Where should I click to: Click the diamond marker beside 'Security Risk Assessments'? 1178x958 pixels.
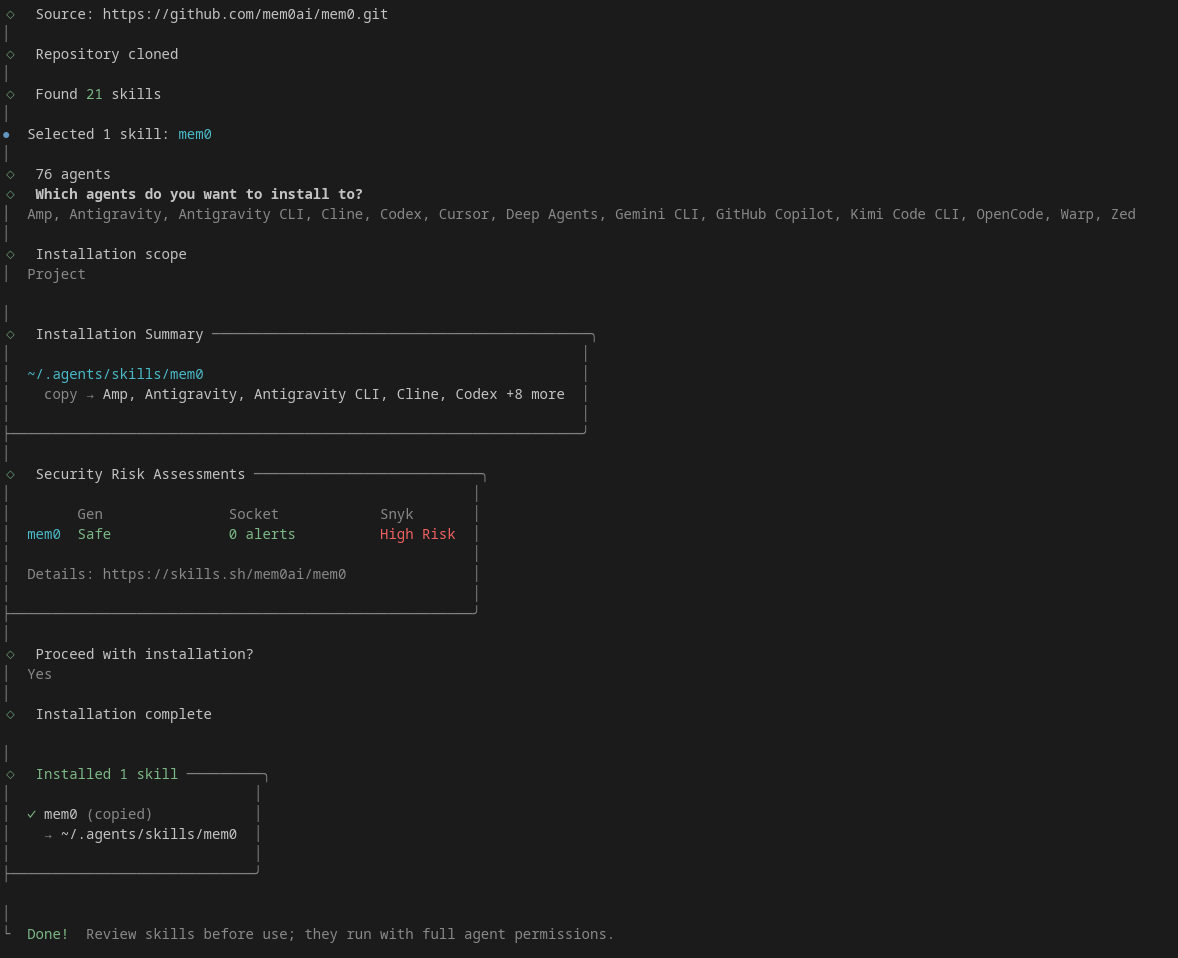[x=11, y=475]
